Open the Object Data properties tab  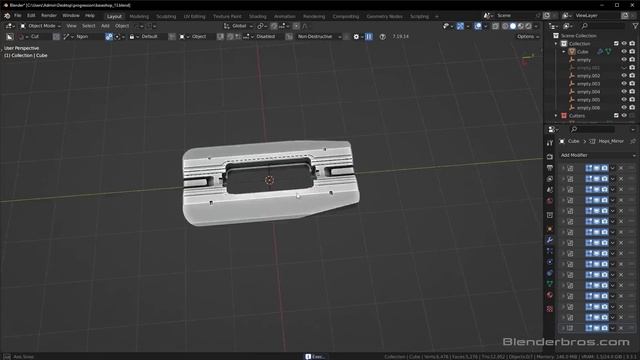pos(550,284)
